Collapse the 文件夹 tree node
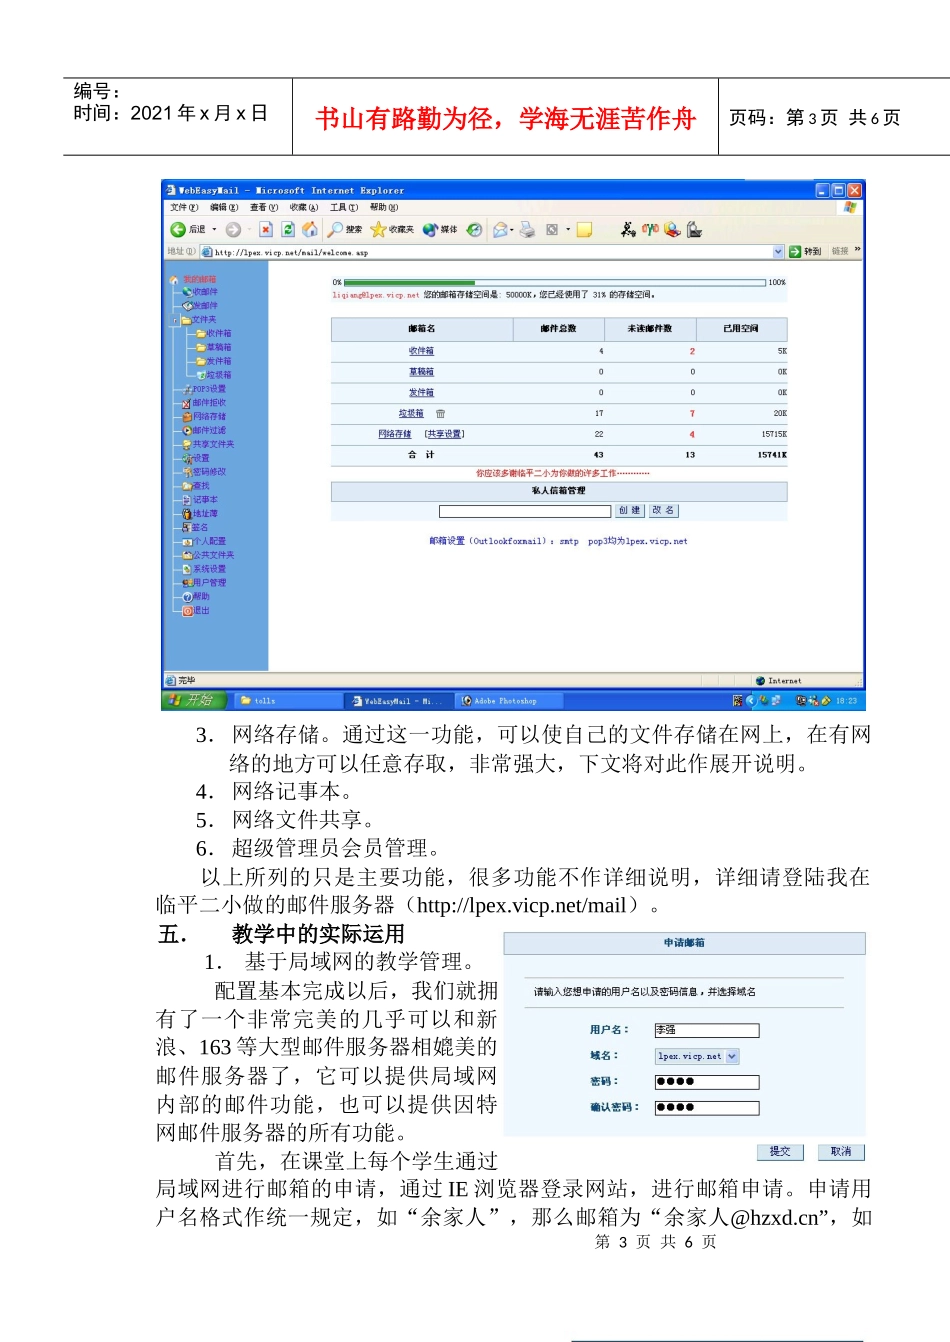Screen dimensions: 950x1342 click(x=175, y=320)
